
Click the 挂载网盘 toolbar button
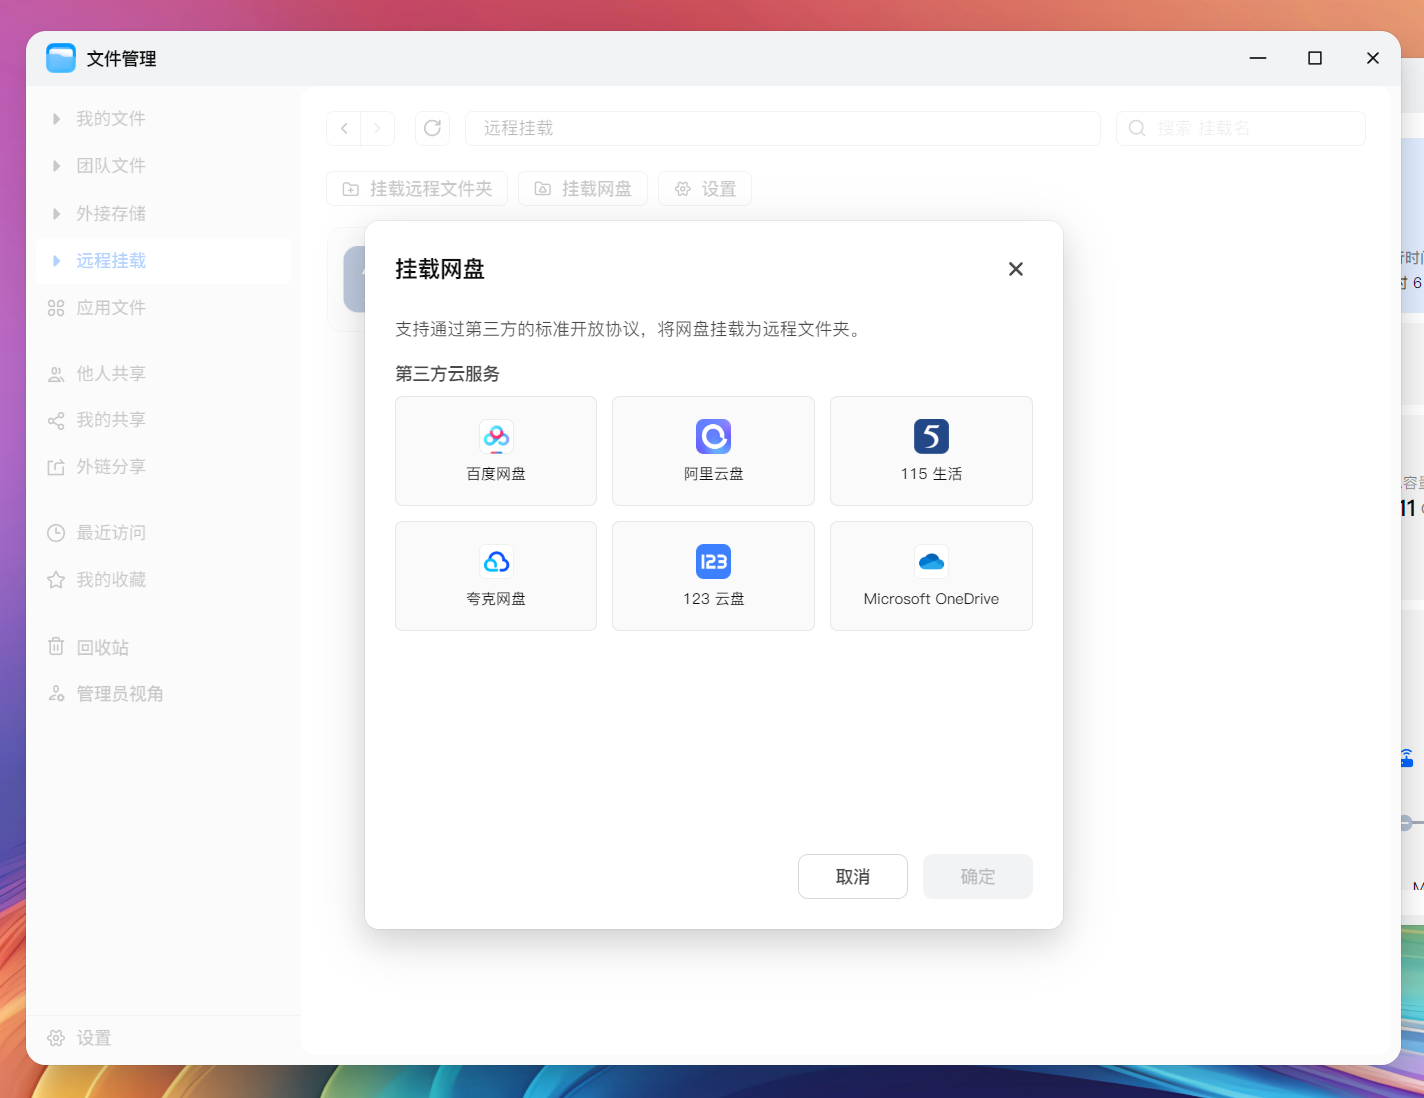click(x=583, y=189)
